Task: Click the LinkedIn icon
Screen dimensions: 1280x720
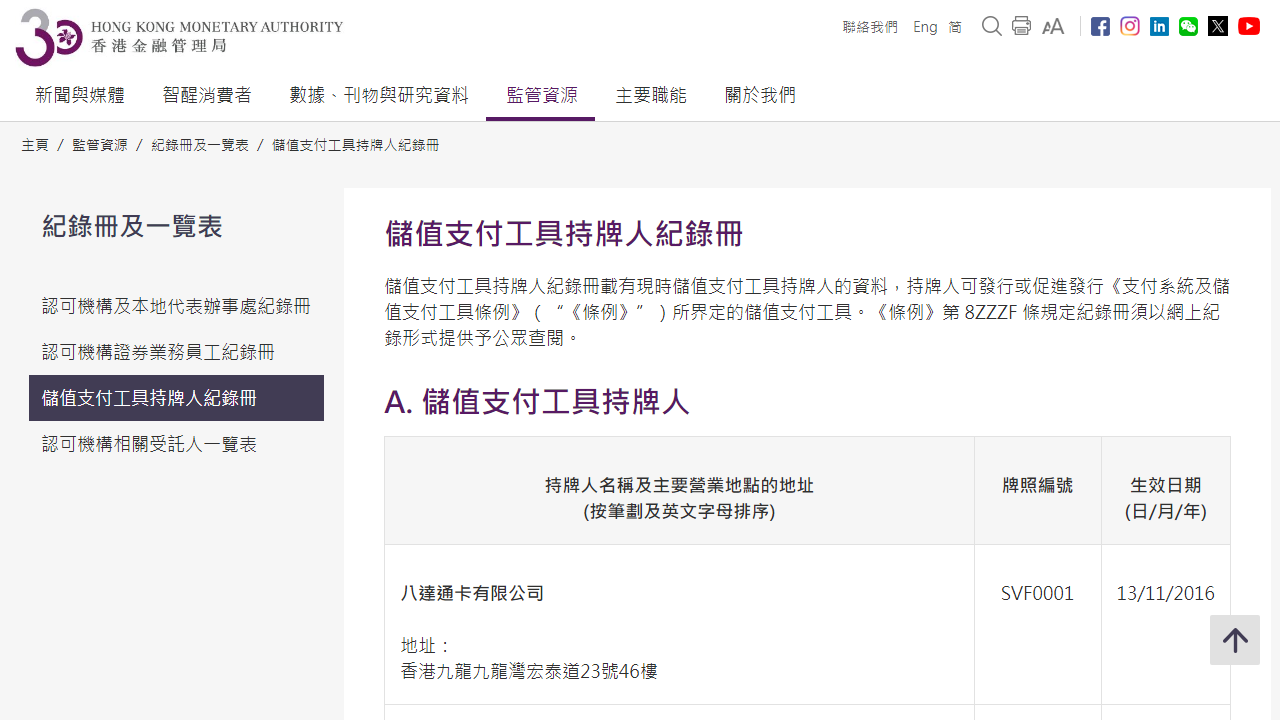Action: (x=1159, y=26)
